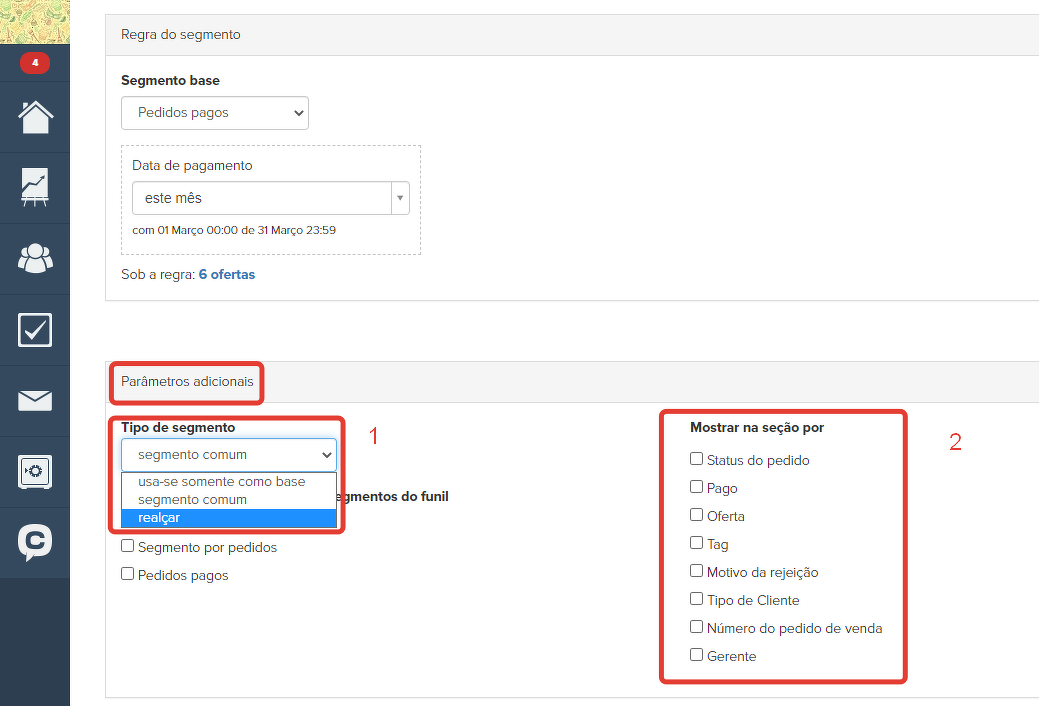Click the red notification badge showing 4
Screen dimensions: 1039x706
click(x=35, y=63)
